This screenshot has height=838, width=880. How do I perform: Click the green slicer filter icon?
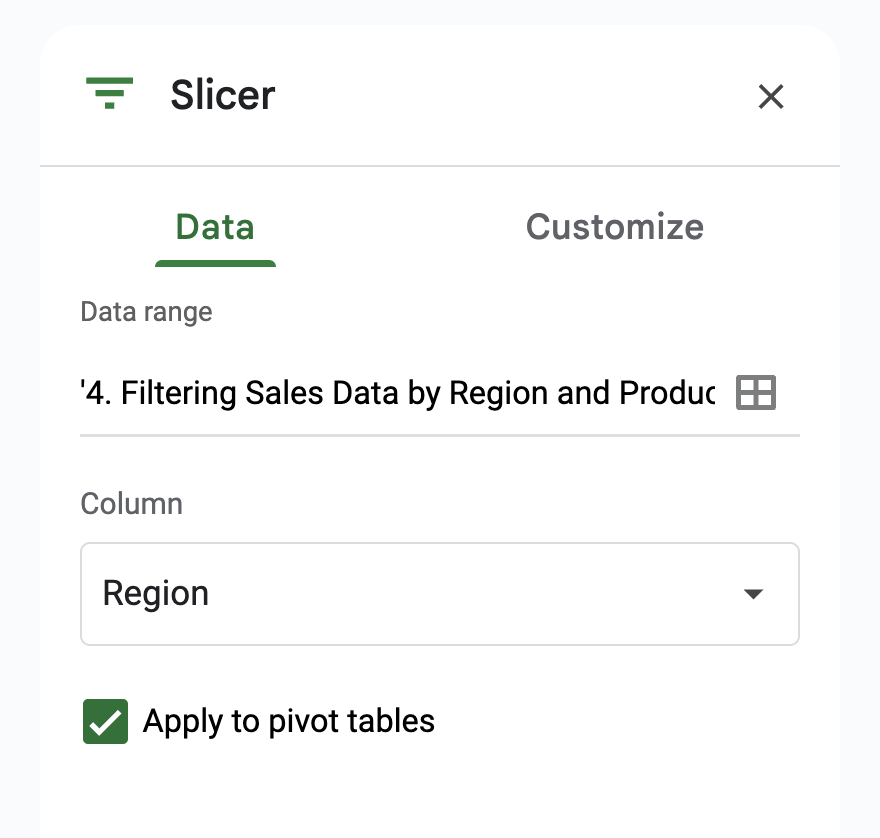109,94
